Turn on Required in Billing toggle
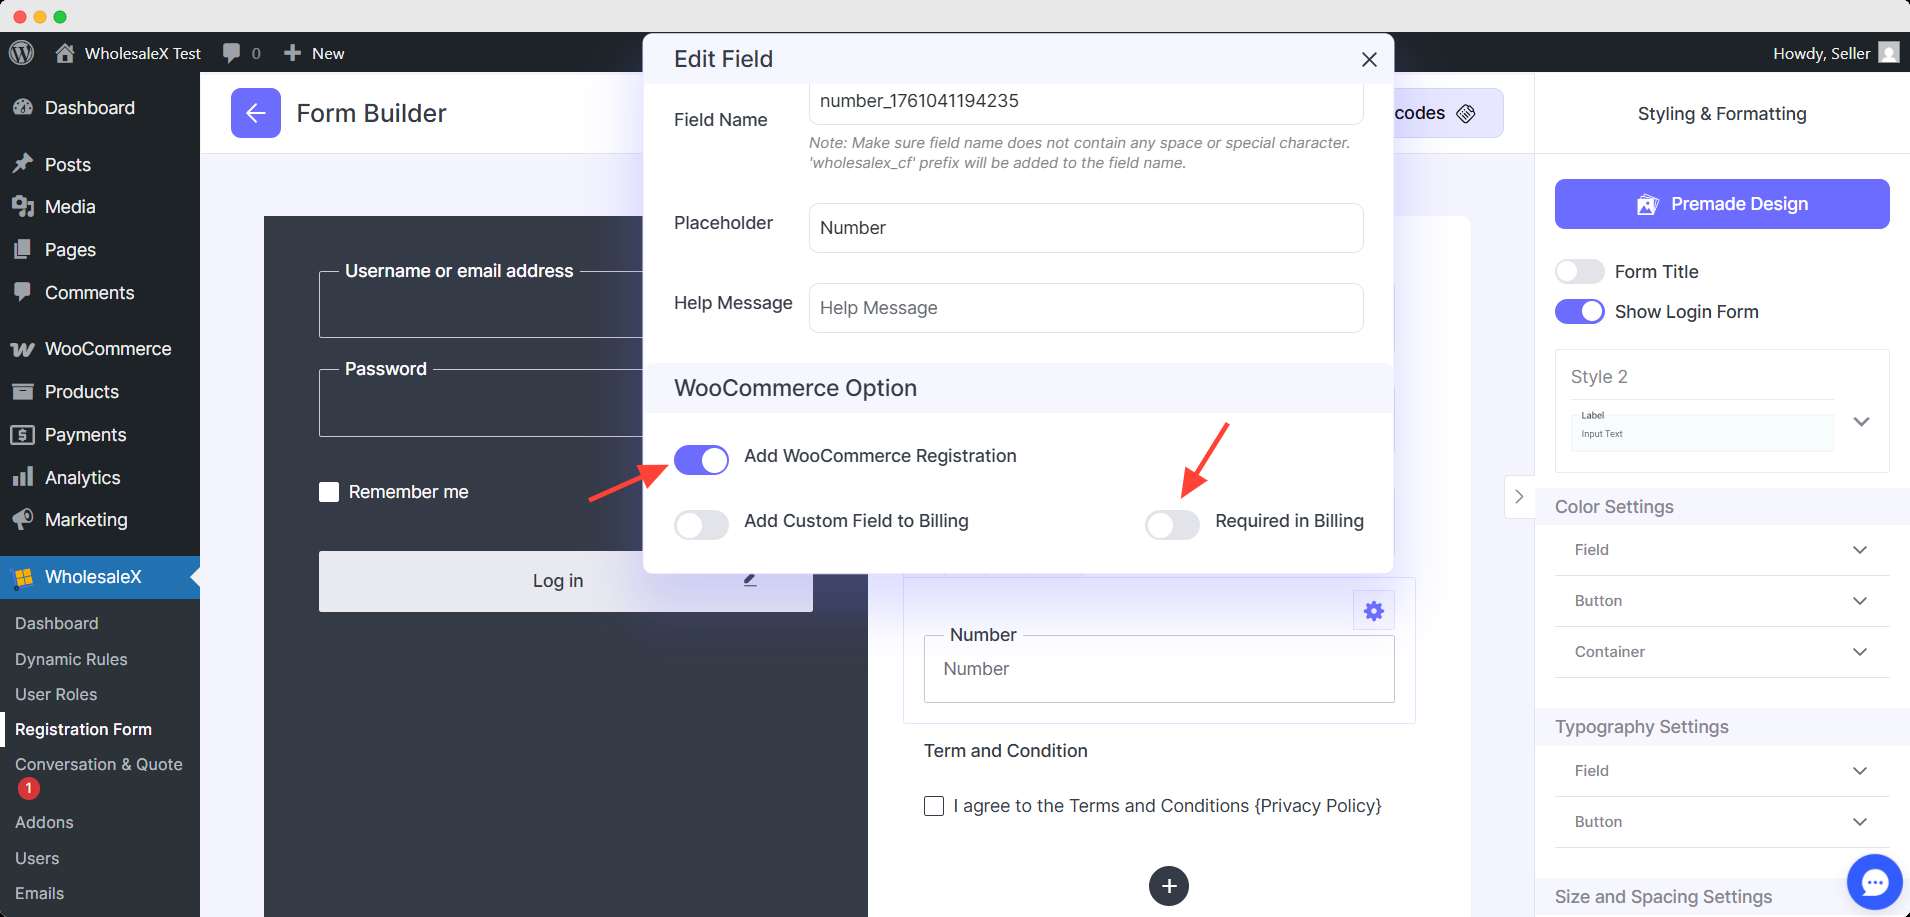Viewport: 1910px width, 917px height. coord(1172,525)
